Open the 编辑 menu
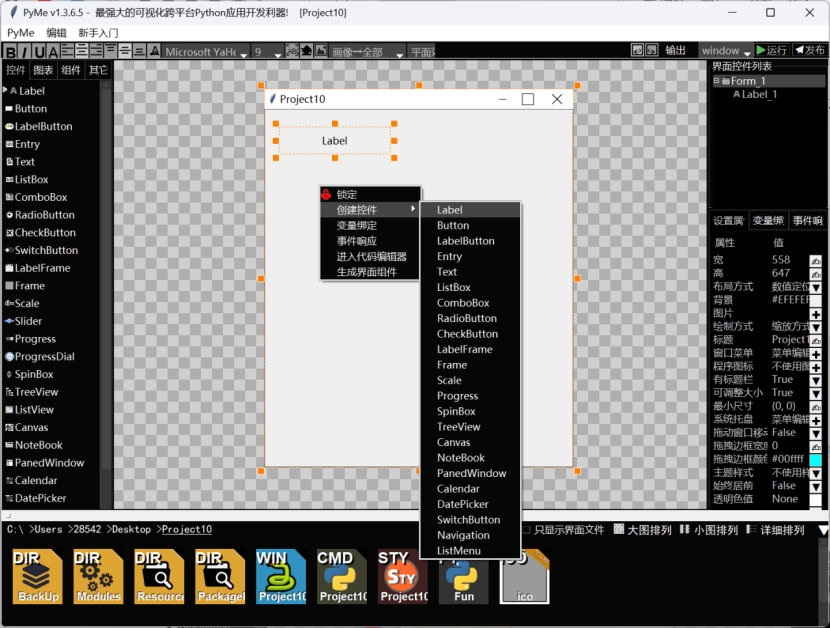 point(56,33)
